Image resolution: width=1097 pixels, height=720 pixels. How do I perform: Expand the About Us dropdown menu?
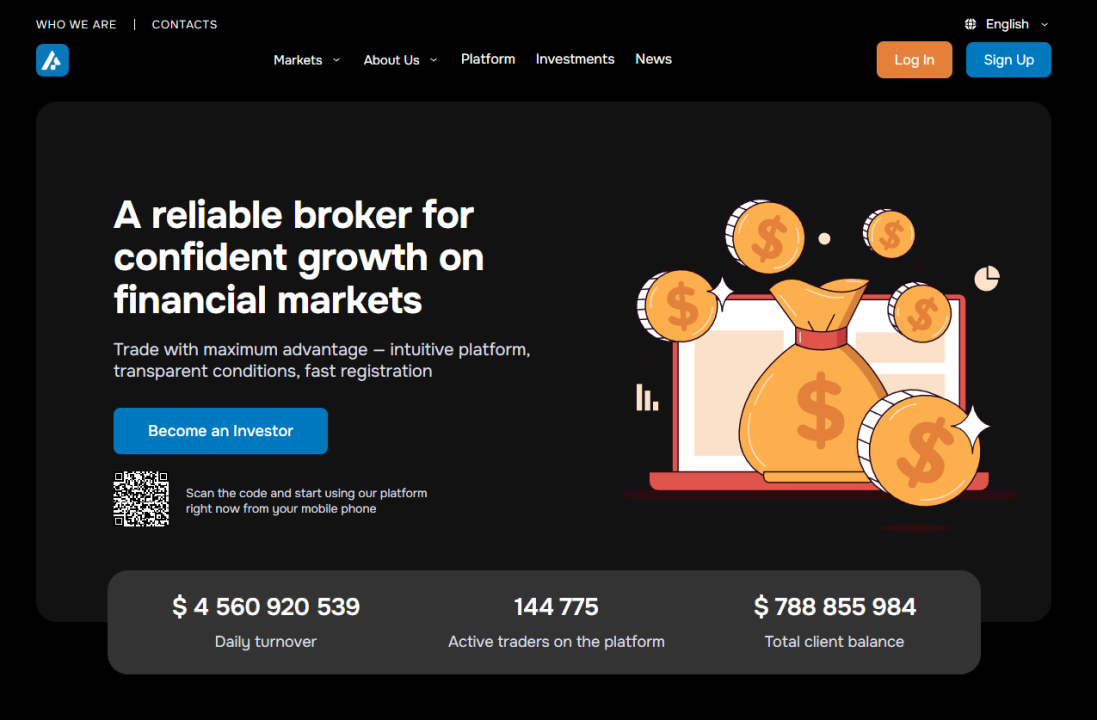400,60
